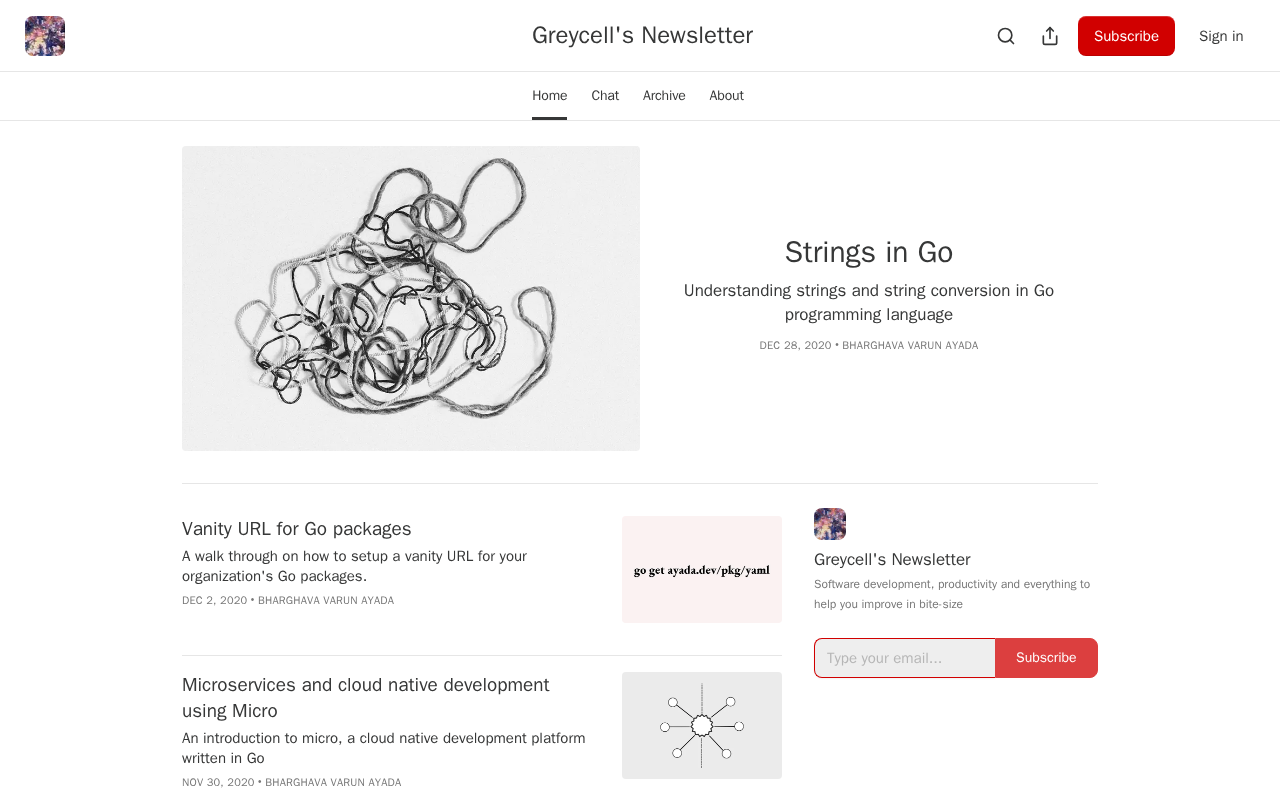Click the Vanity URL for Go packages title

tap(297, 529)
